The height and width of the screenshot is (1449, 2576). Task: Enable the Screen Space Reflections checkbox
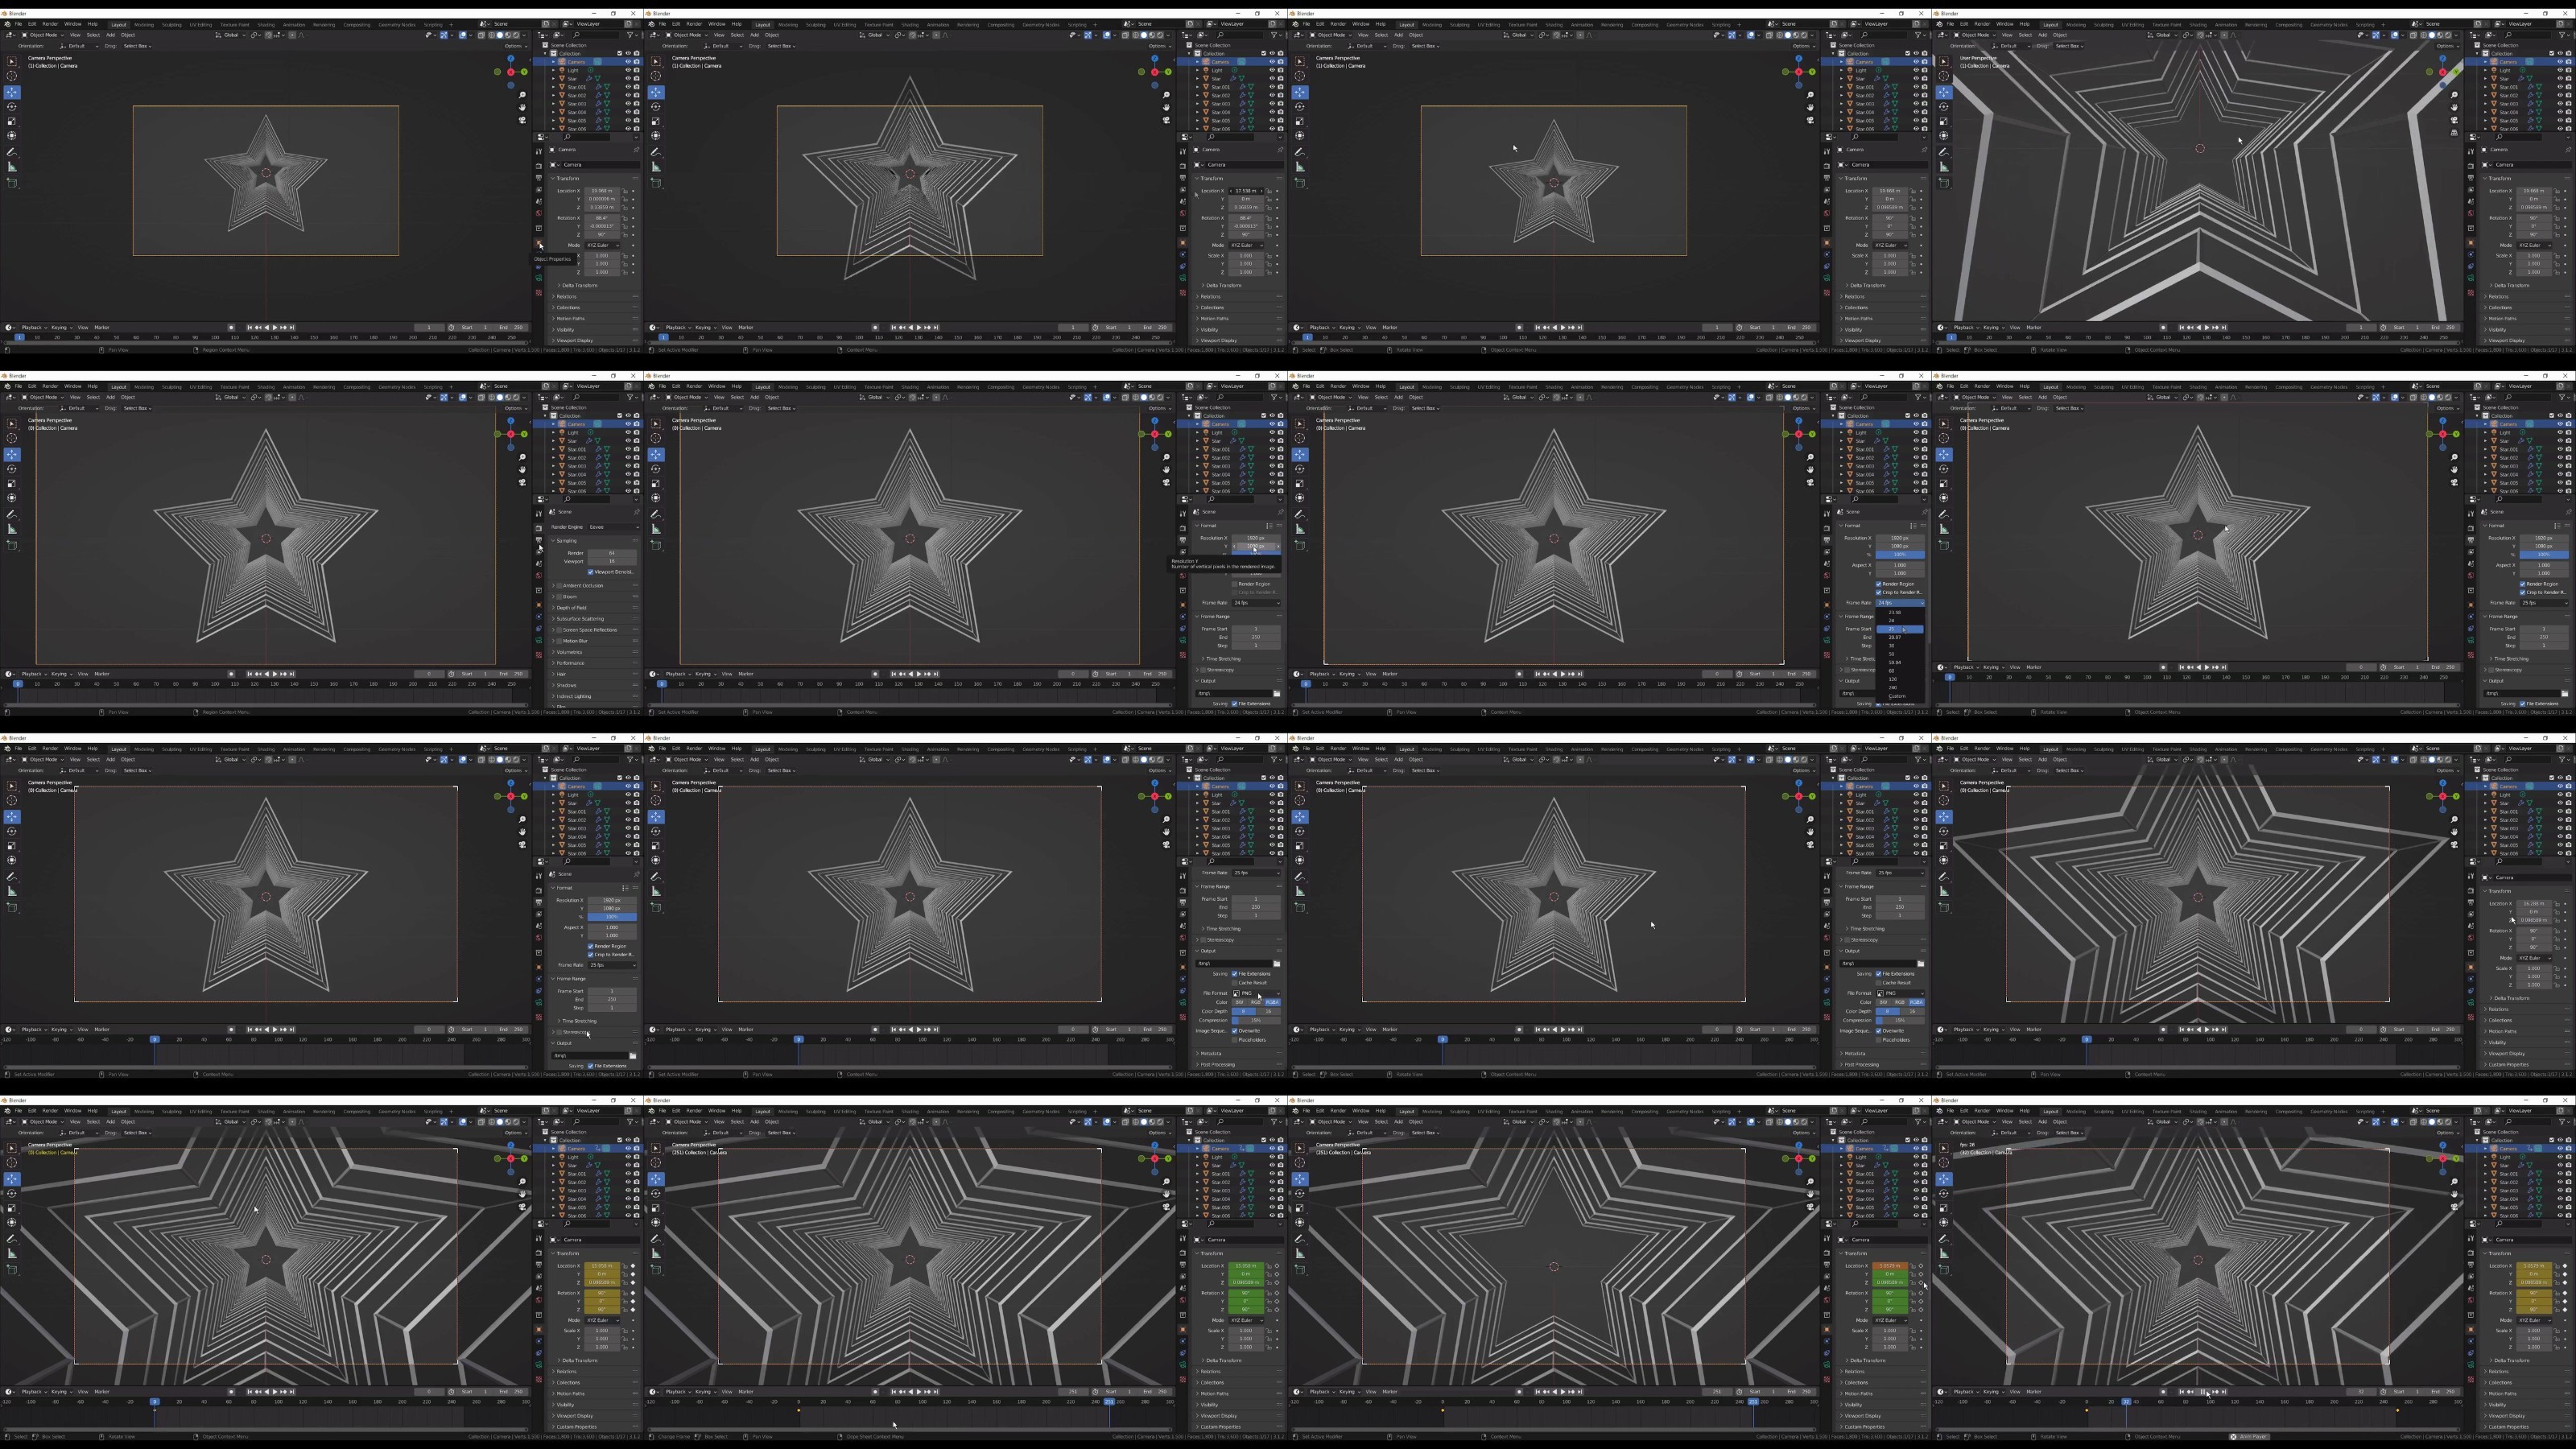pyautogui.click(x=560, y=630)
